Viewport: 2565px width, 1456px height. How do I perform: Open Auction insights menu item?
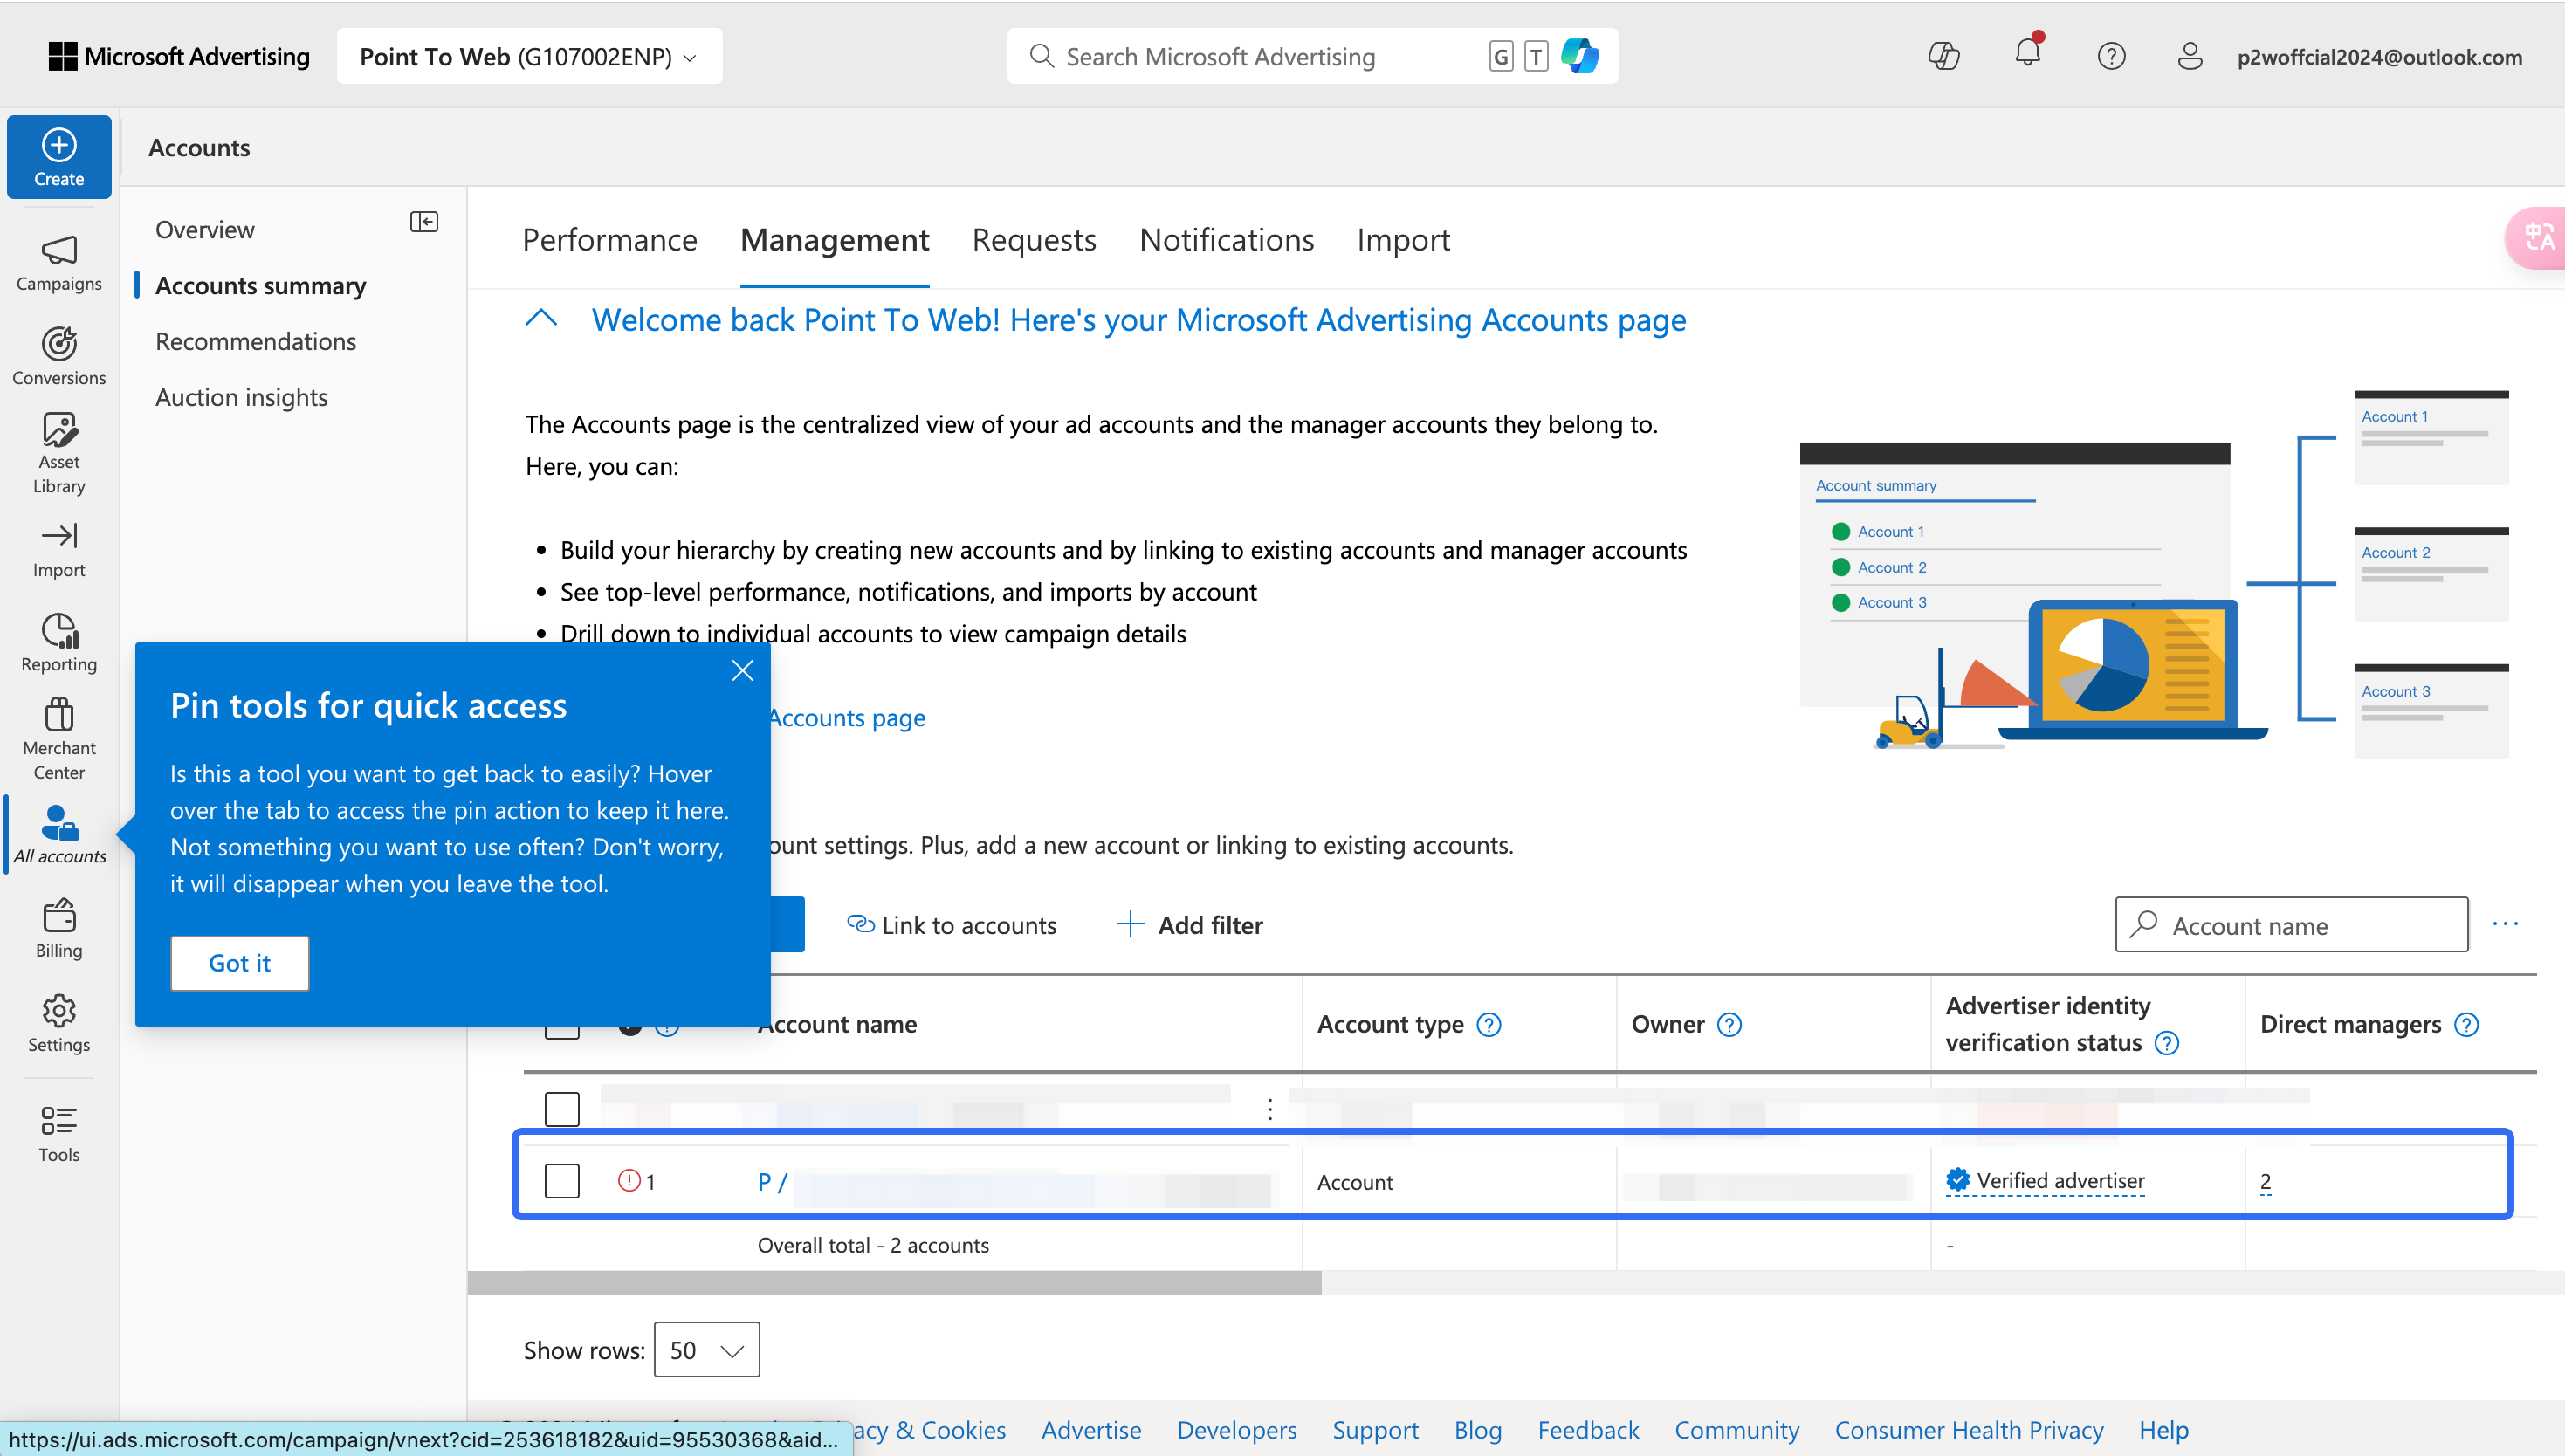[x=242, y=398]
